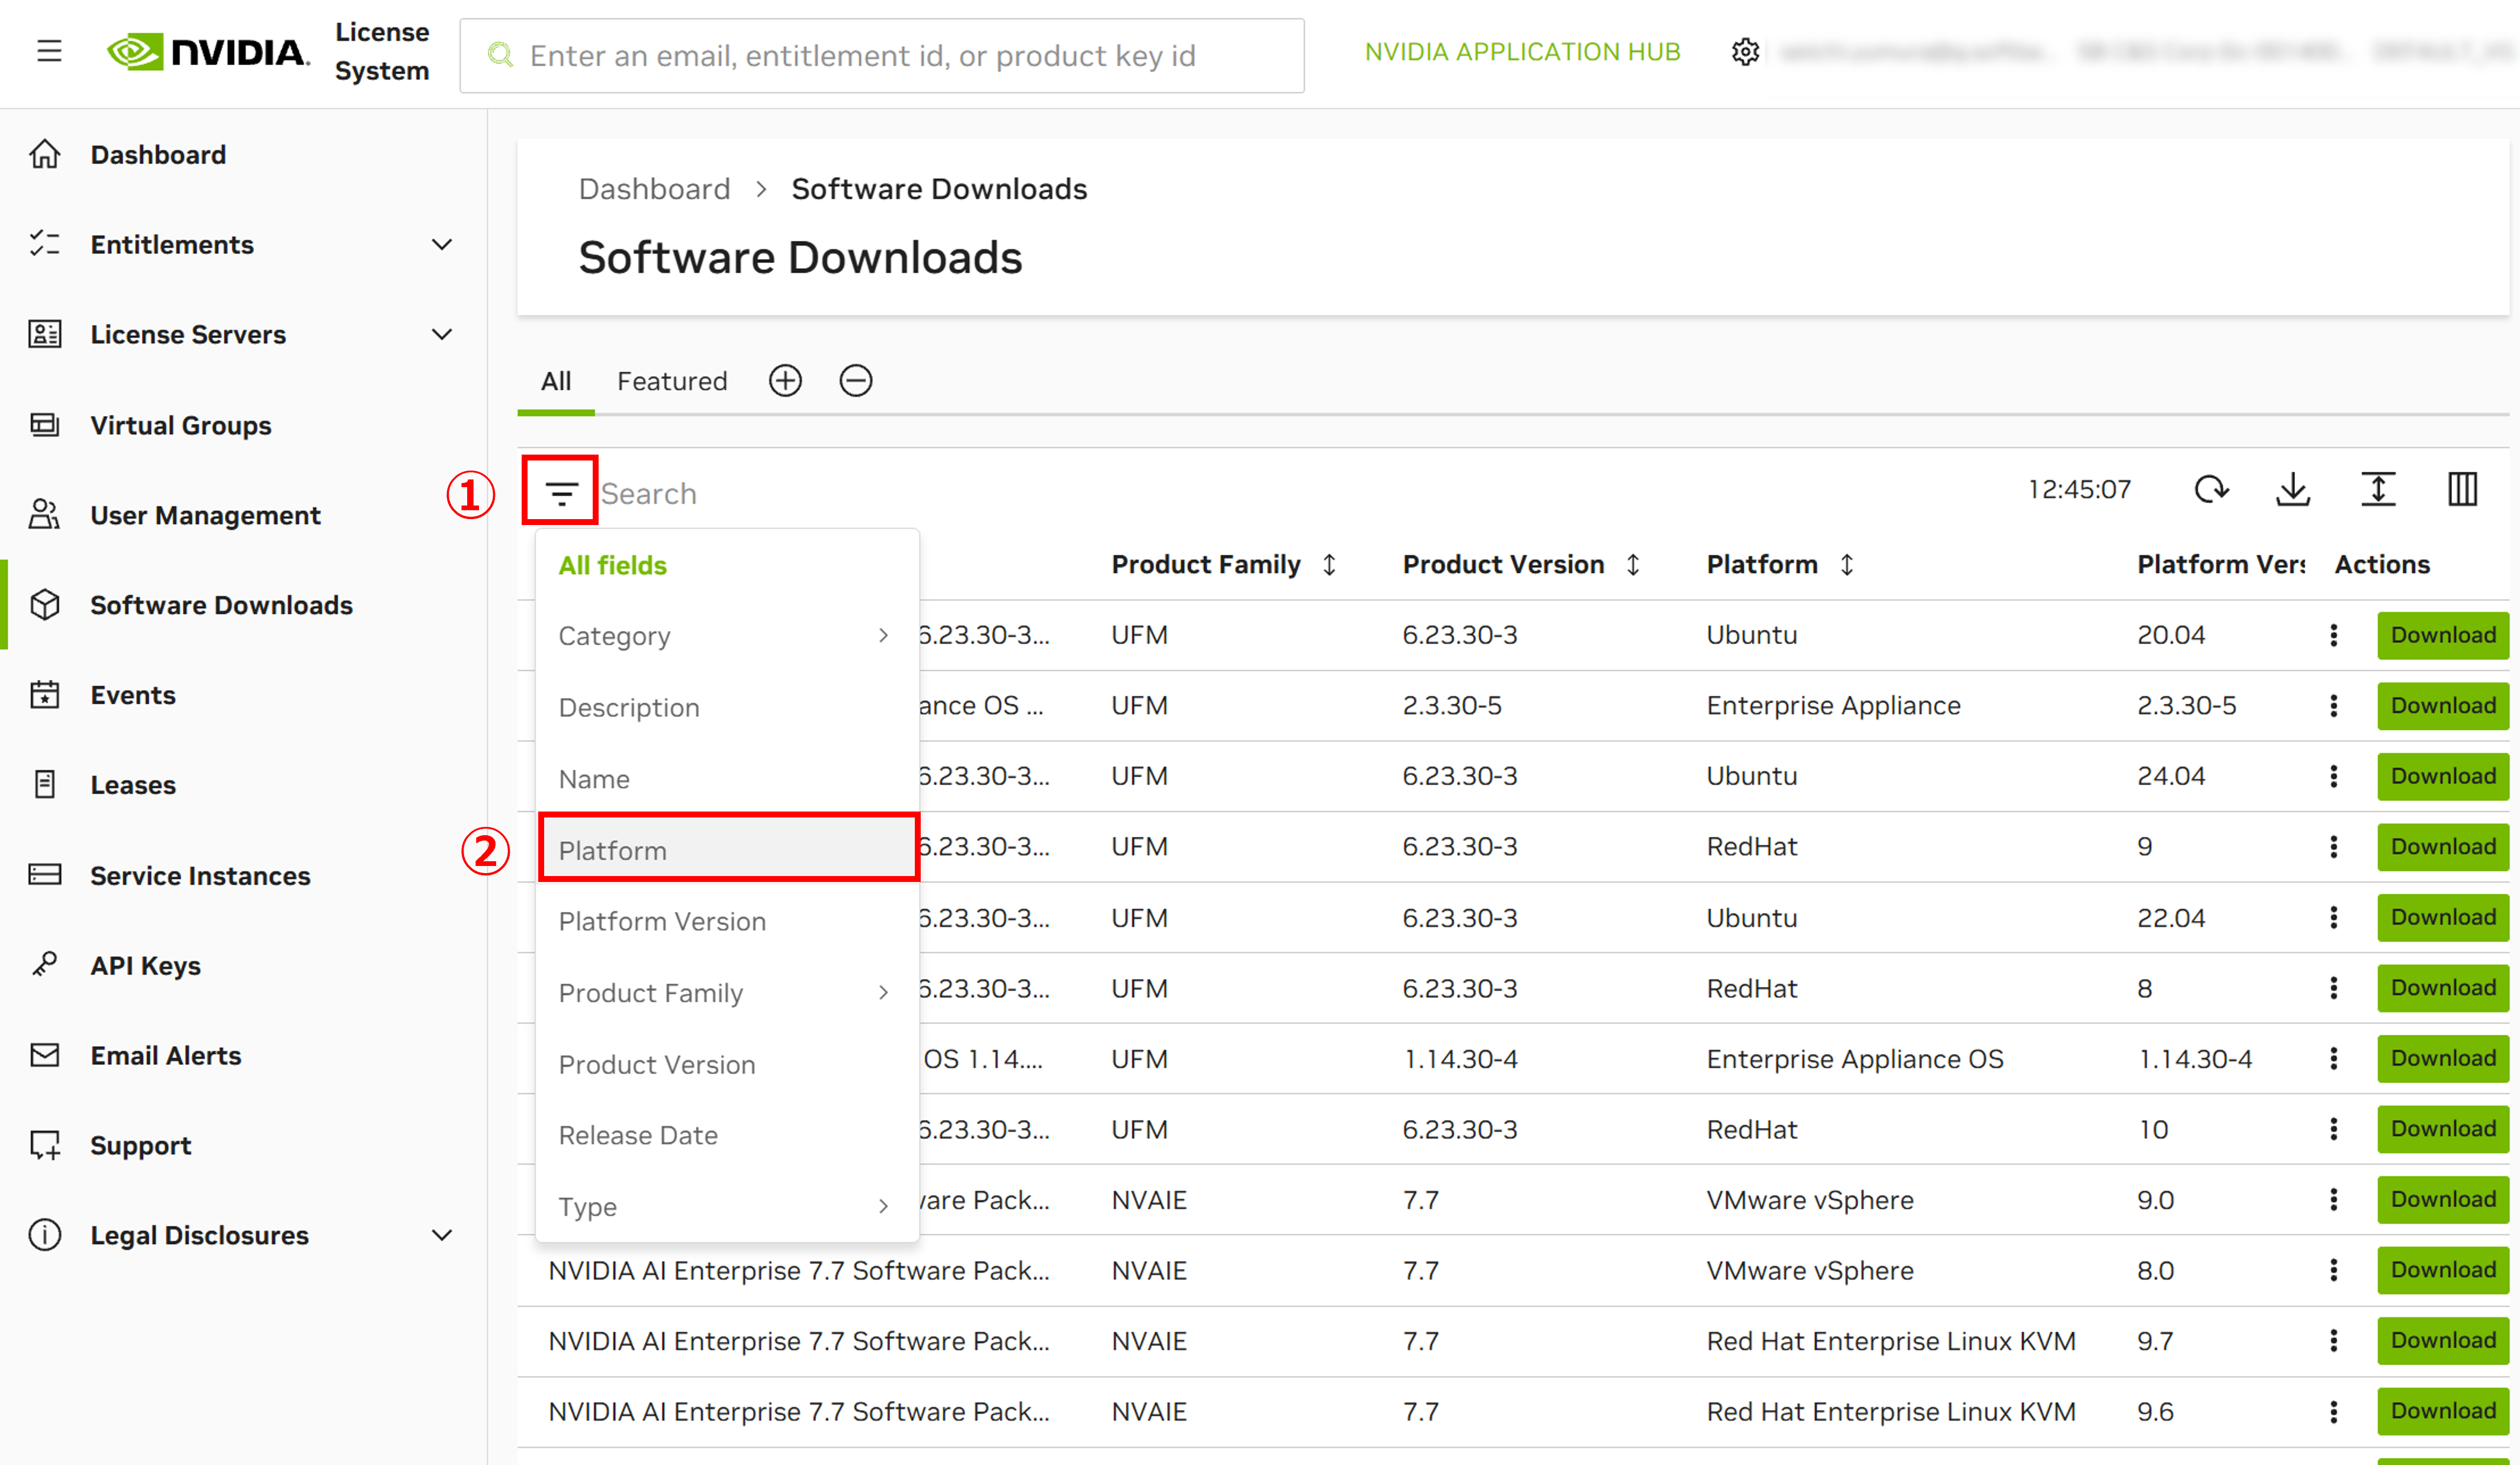The width and height of the screenshot is (2520, 1465).
Task: Open the hamburger navigation menu
Action: click(49, 51)
